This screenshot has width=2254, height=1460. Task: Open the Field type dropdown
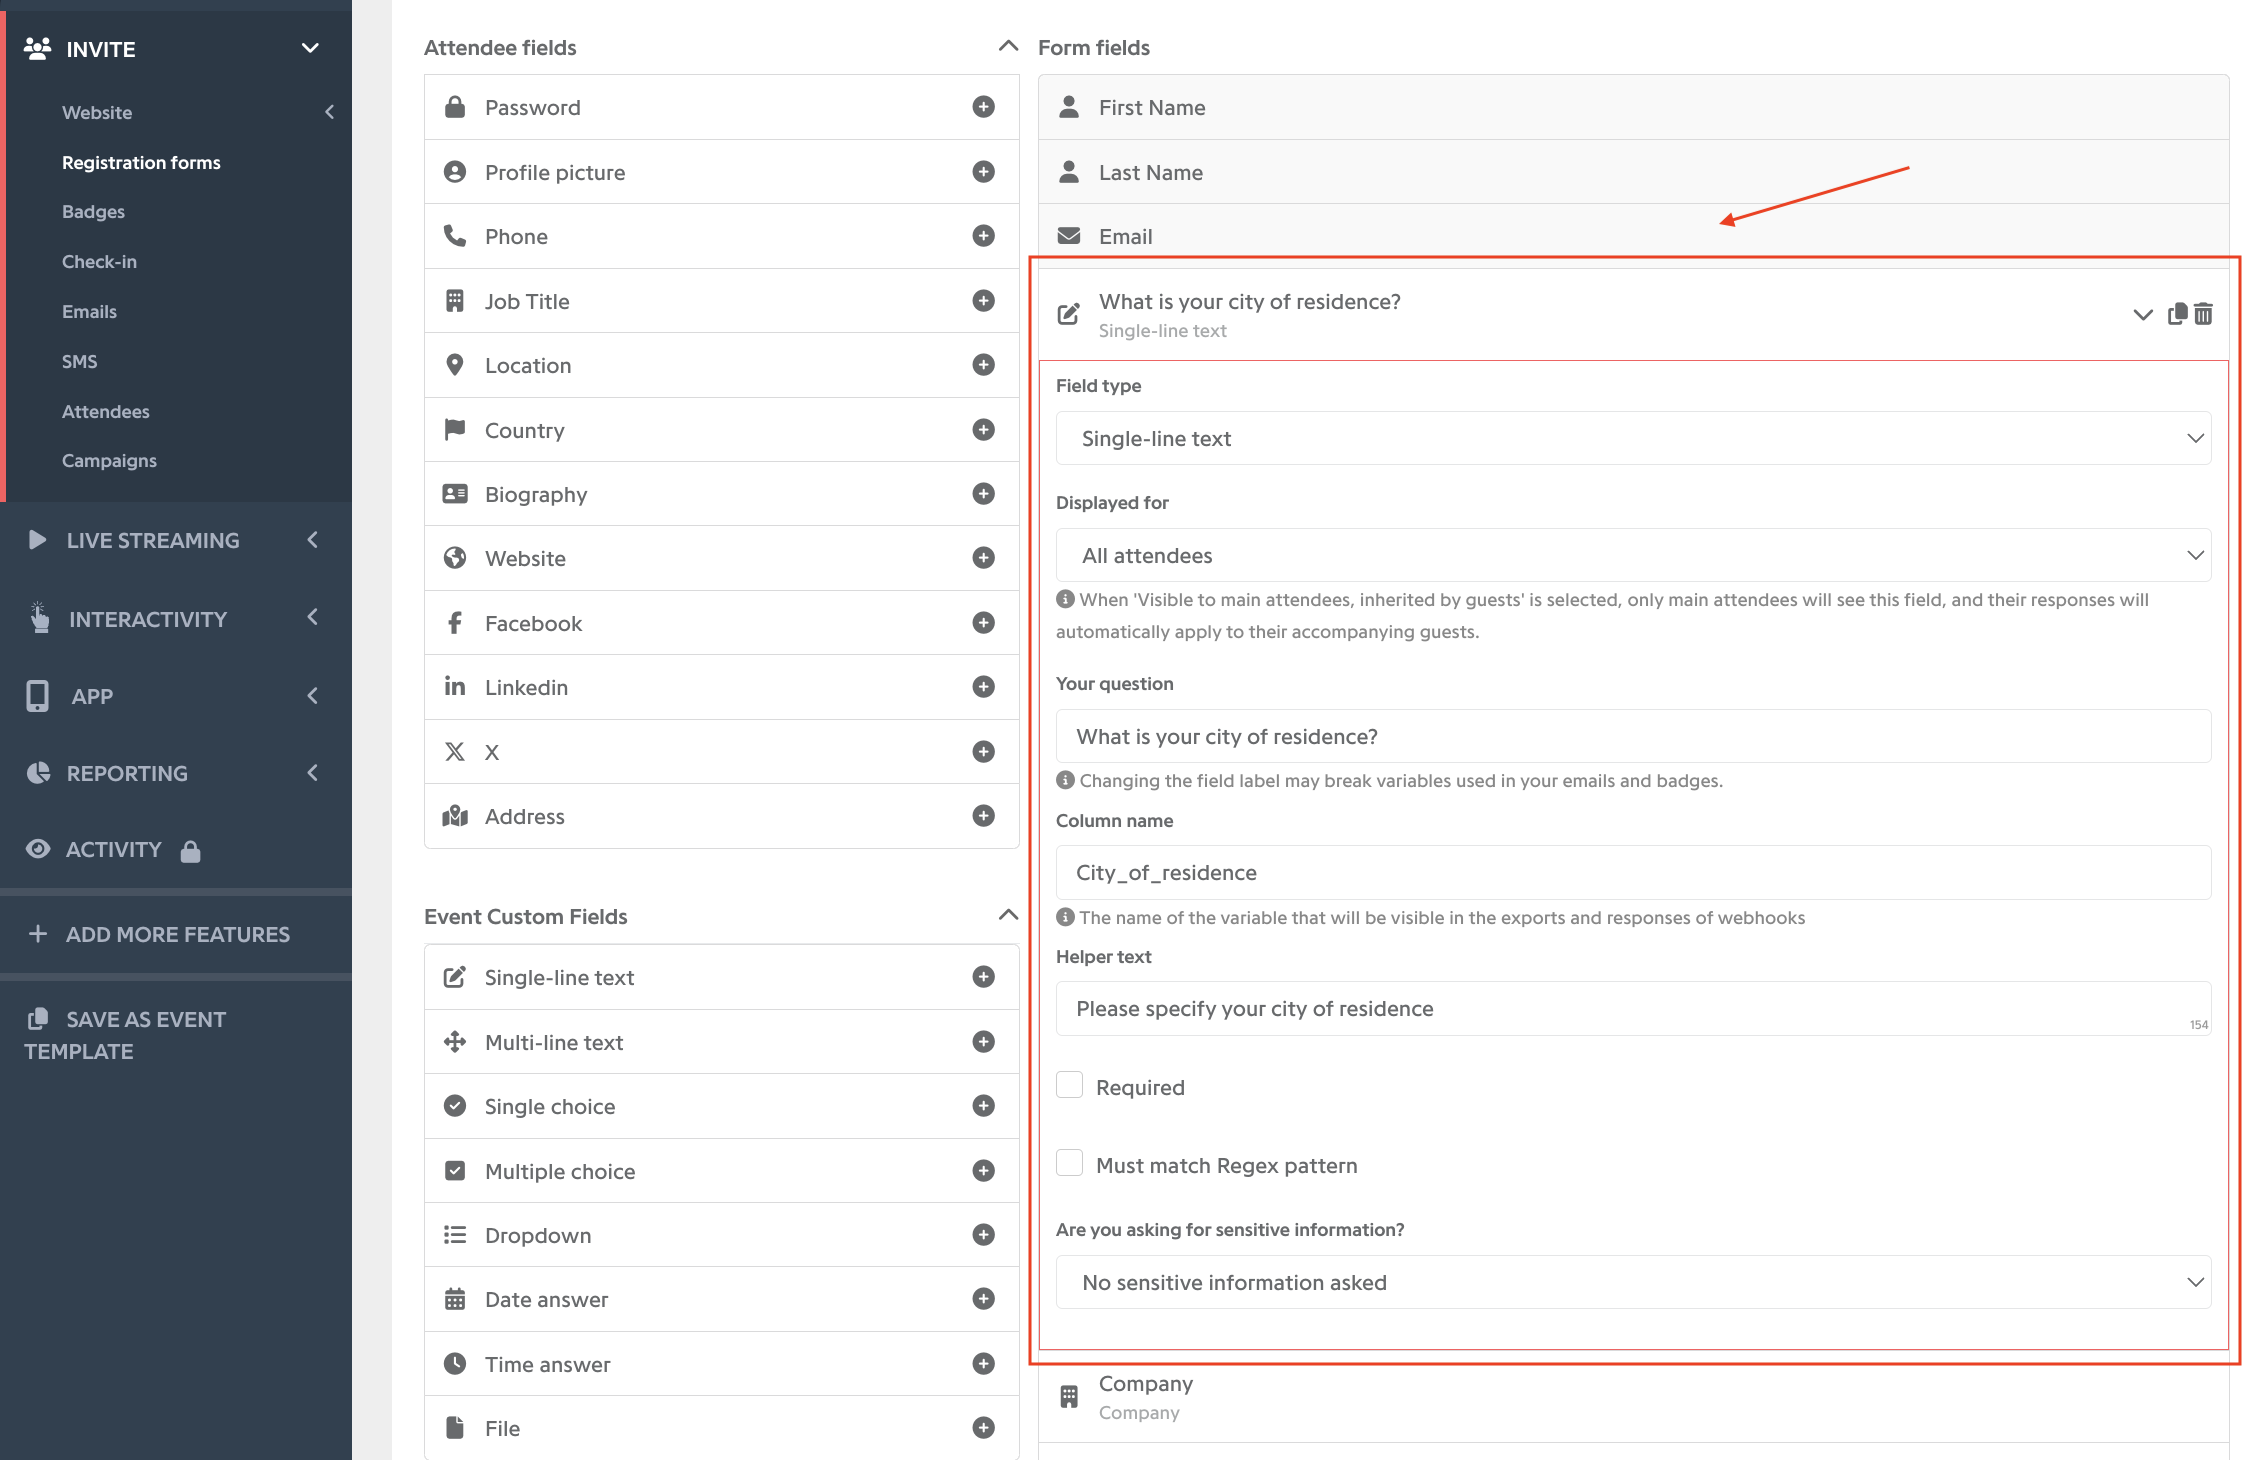click(1633, 438)
